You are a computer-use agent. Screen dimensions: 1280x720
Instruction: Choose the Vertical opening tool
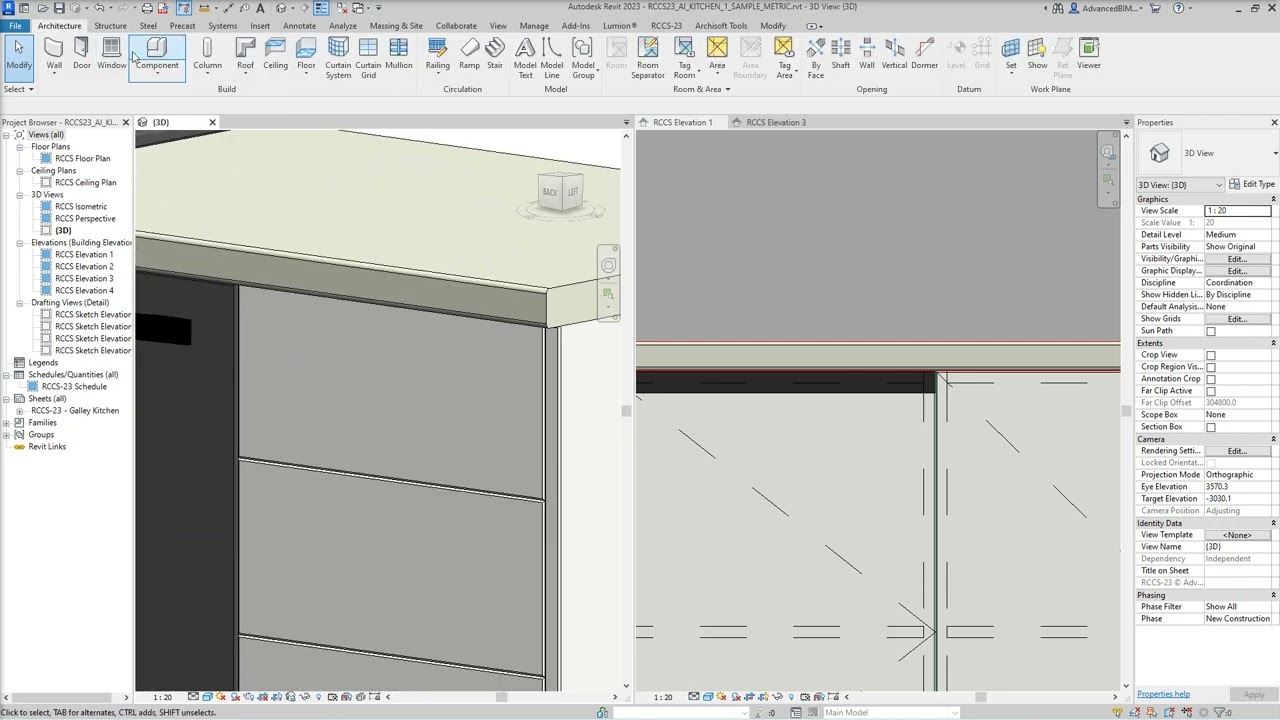pyautogui.click(x=894, y=55)
